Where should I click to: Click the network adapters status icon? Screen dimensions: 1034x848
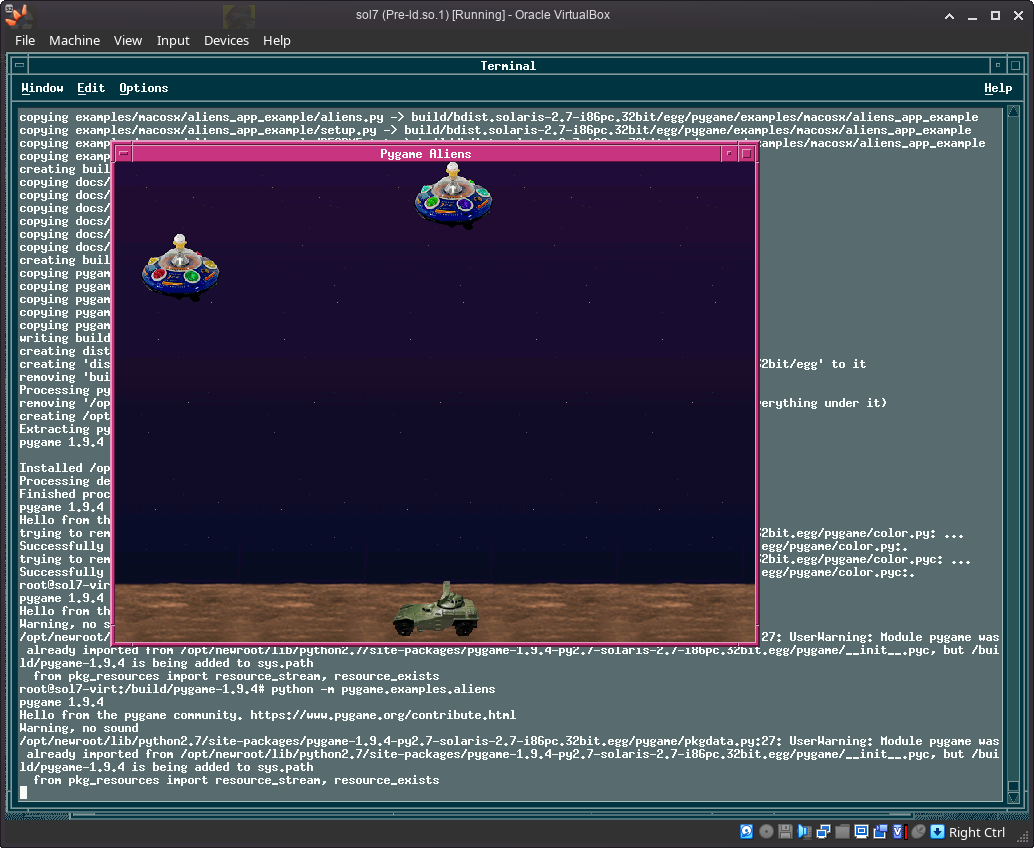[823, 832]
